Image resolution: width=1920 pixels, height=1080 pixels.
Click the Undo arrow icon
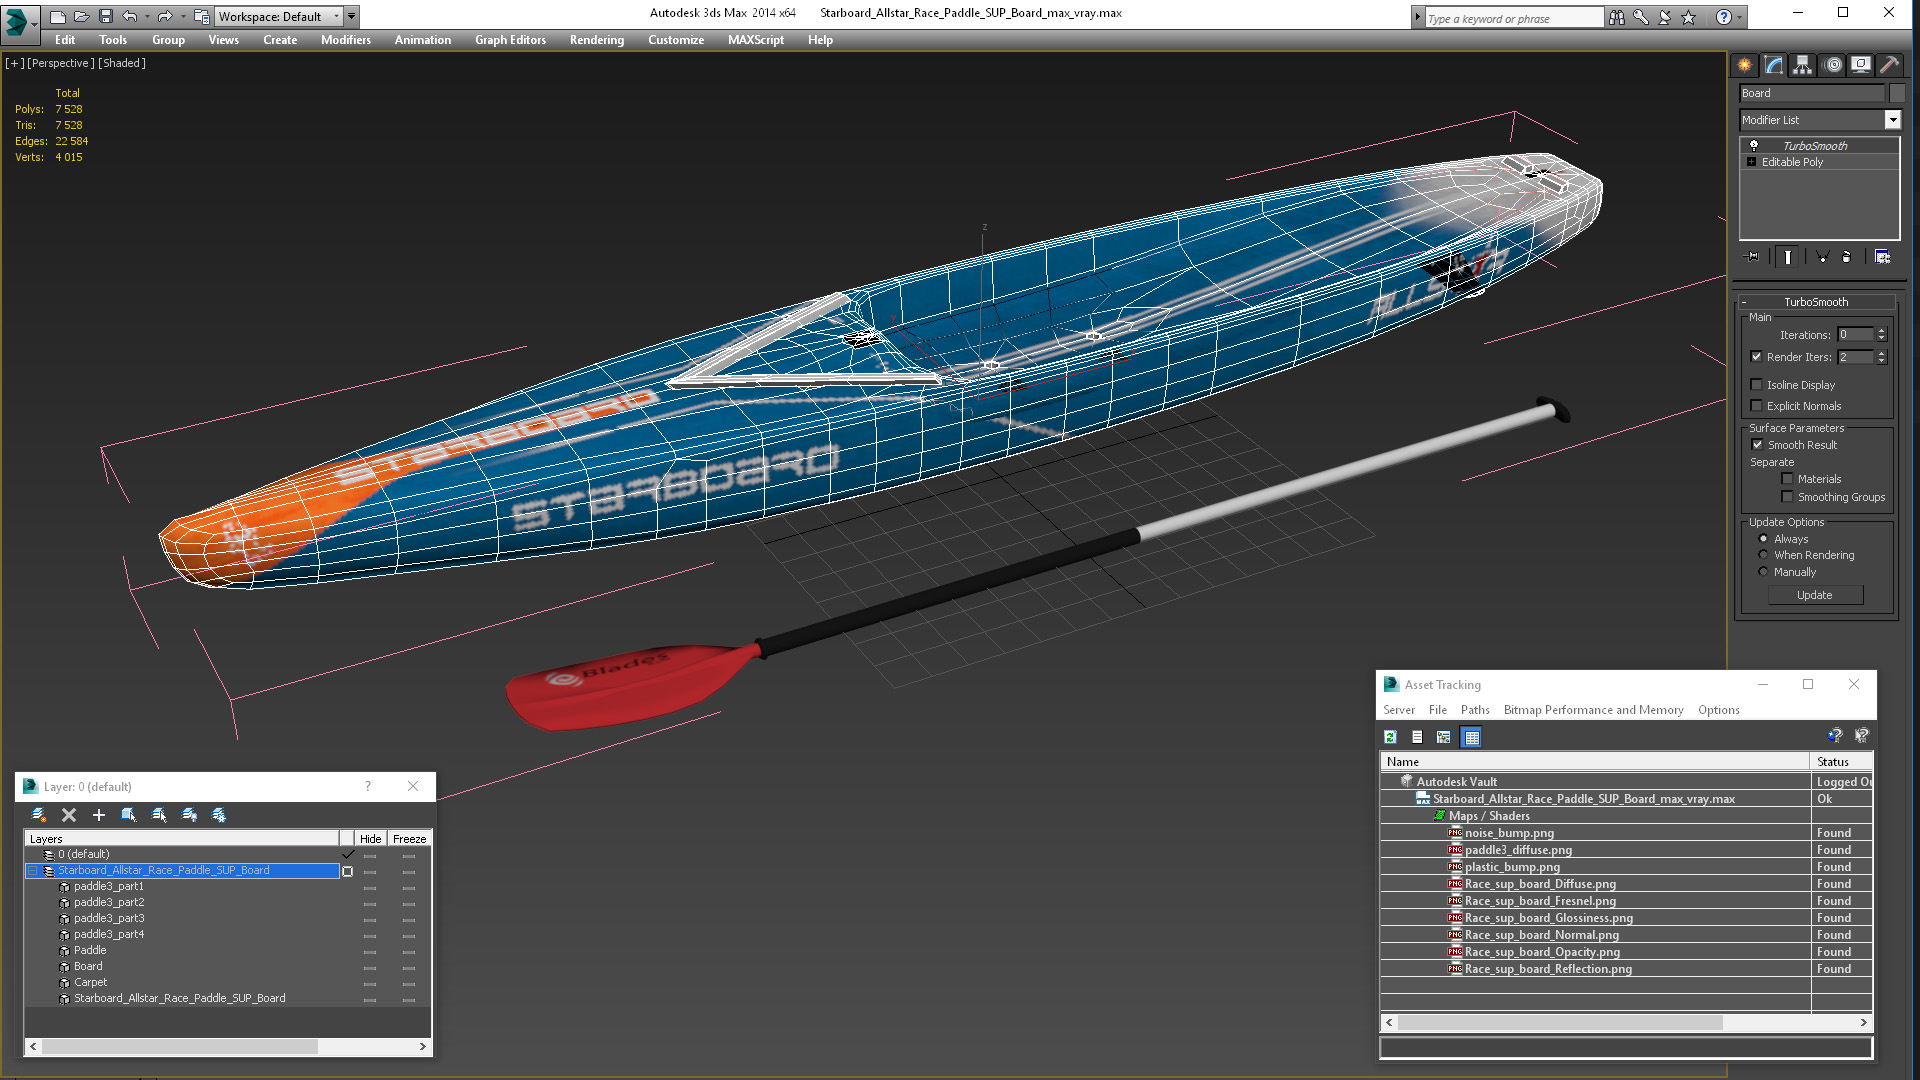coord(129,16)
